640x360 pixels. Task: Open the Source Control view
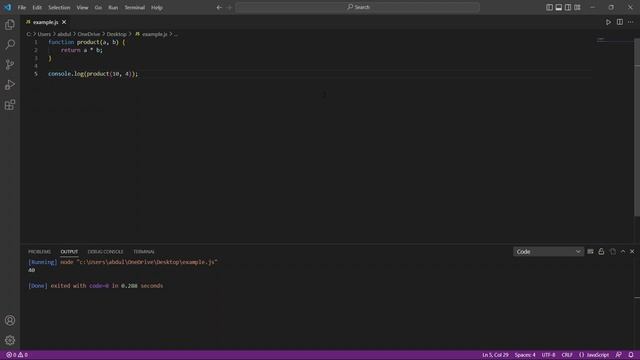pos(10,64)
